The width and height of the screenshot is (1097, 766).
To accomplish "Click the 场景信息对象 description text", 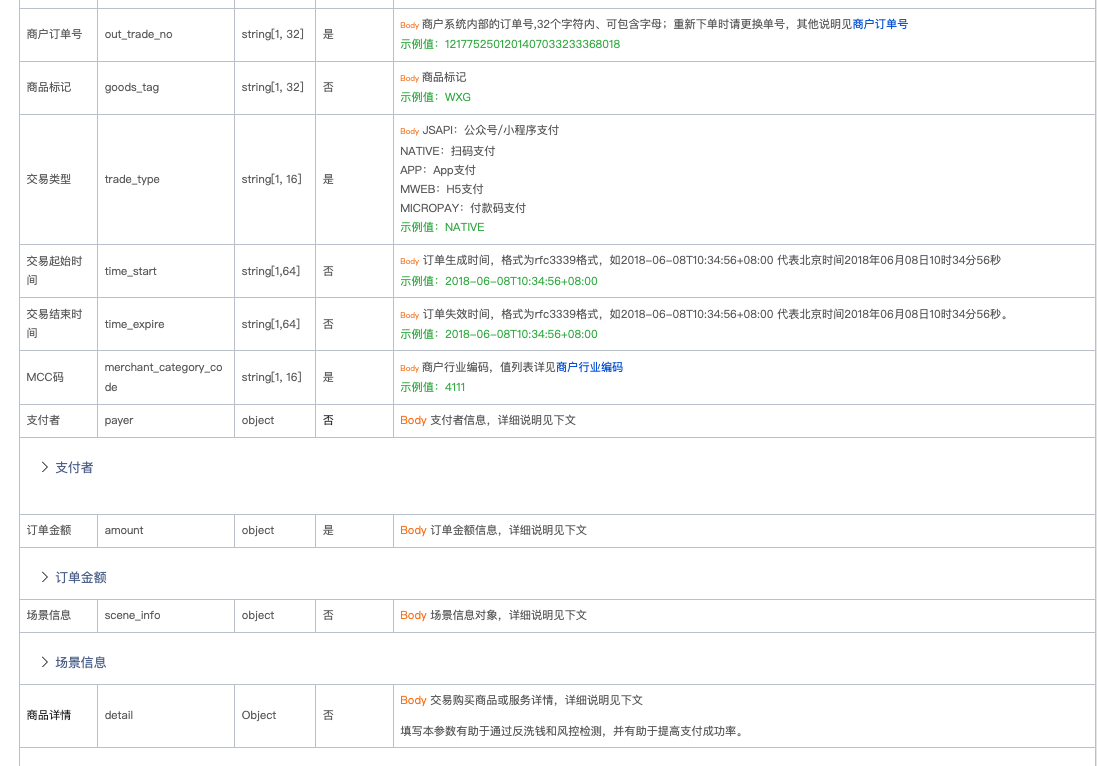I will (x=509, y=616).
